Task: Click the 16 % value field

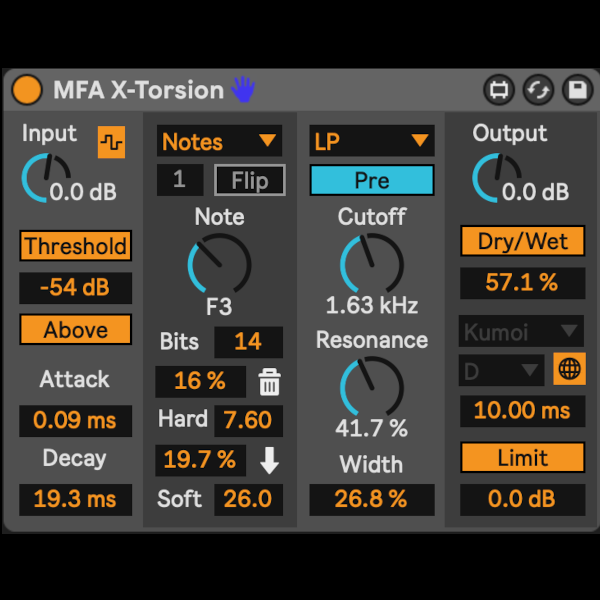Action: click(201, 382)
